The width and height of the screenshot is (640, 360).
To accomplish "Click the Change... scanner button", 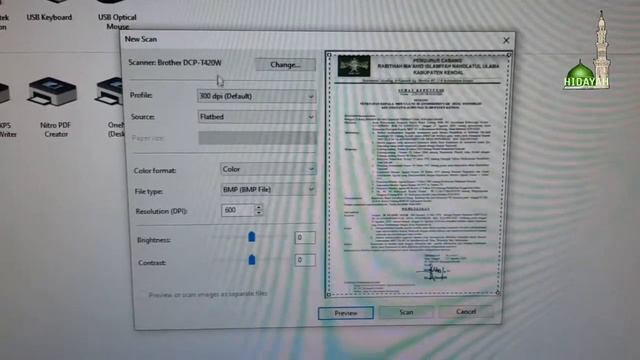I will [285, 64].
